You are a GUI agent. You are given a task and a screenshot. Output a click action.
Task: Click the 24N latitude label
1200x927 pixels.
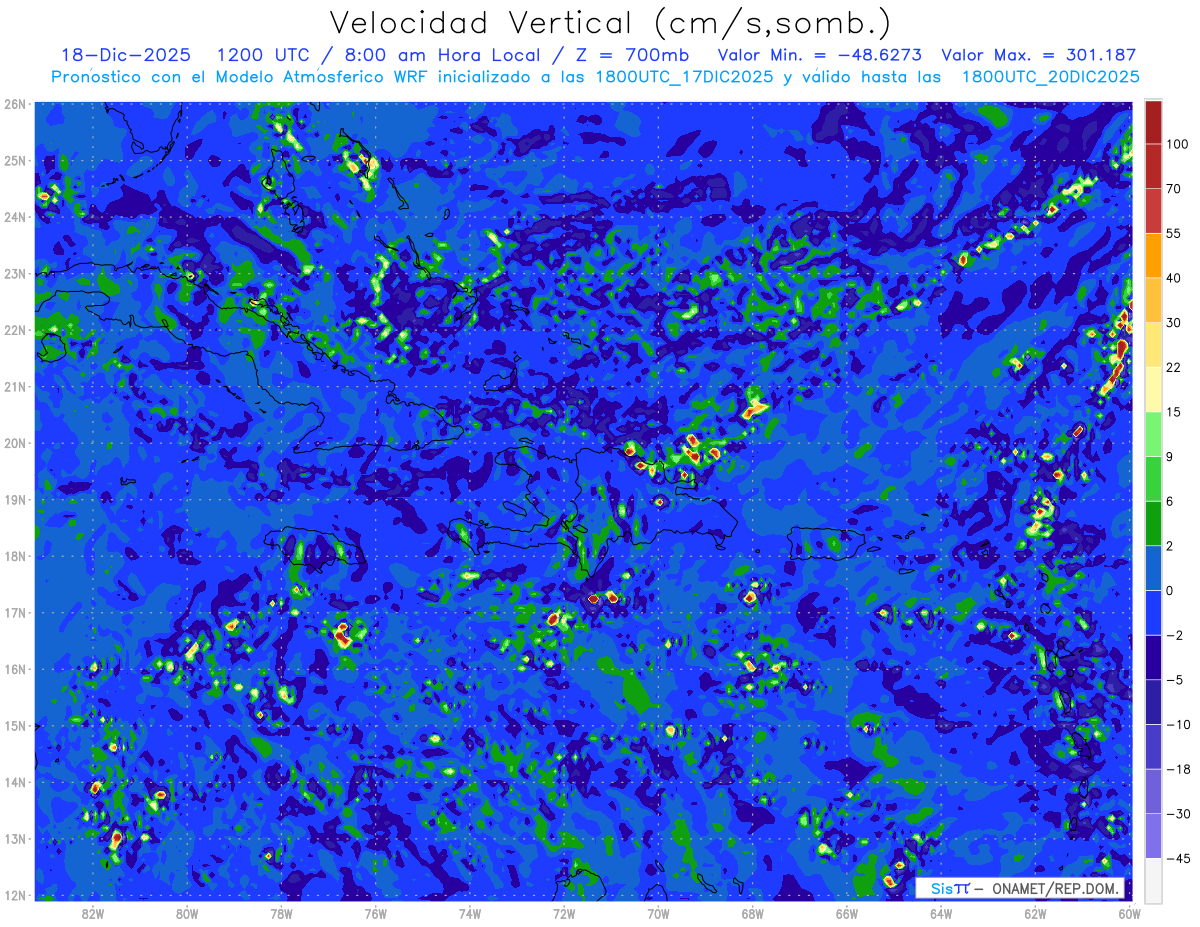tap(14, 217)
